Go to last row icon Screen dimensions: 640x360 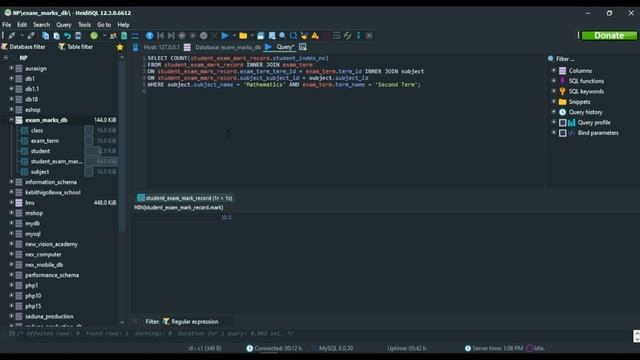tap(171, 36)
